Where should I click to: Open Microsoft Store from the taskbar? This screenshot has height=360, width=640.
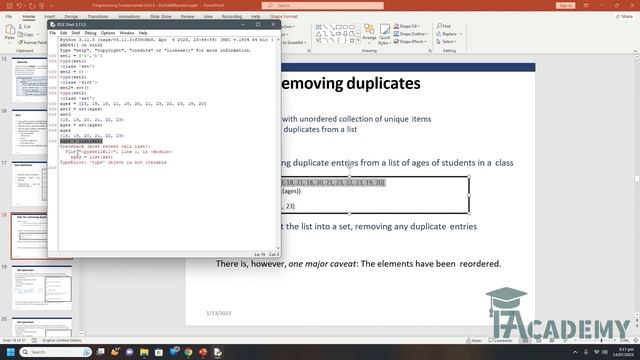pyautogui.click(x=159, y=352)
